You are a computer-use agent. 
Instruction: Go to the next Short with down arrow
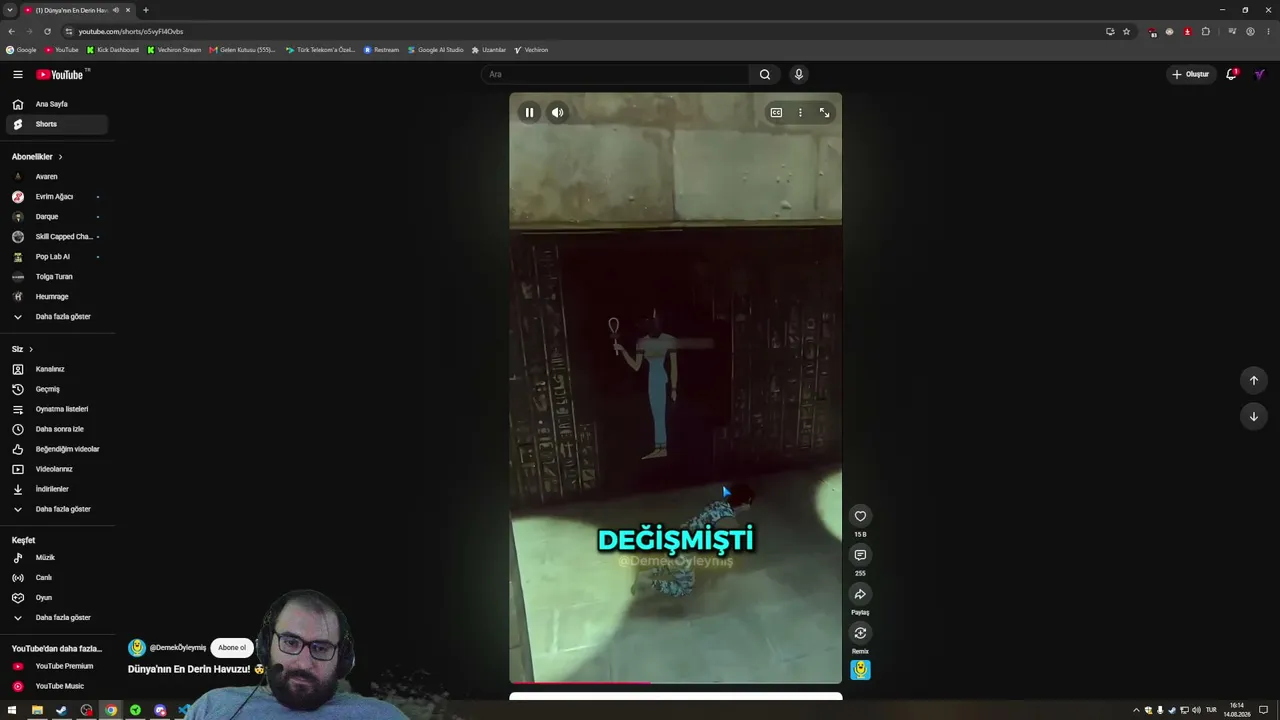1254,416
